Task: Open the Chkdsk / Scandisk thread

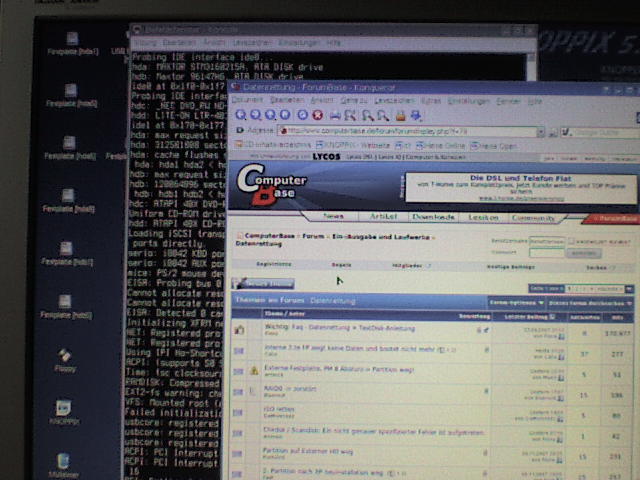Action: pos(373,431)
